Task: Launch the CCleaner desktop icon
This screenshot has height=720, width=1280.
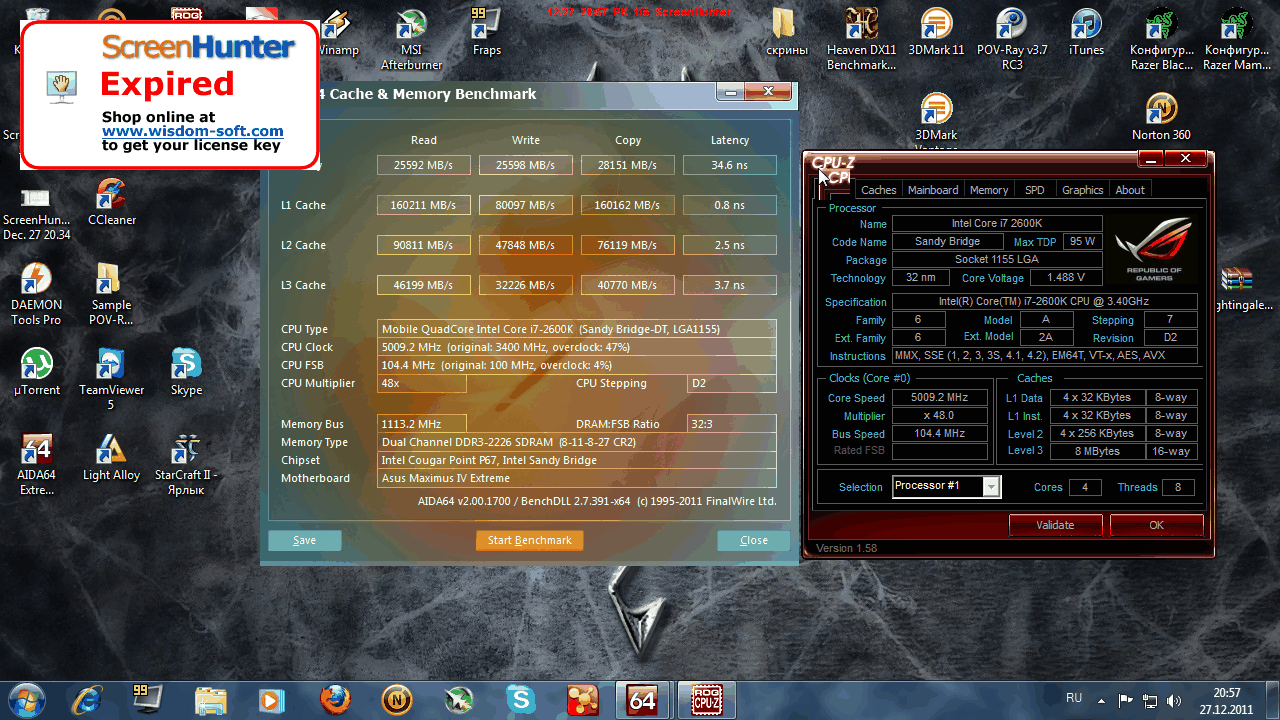Action: 111,195
